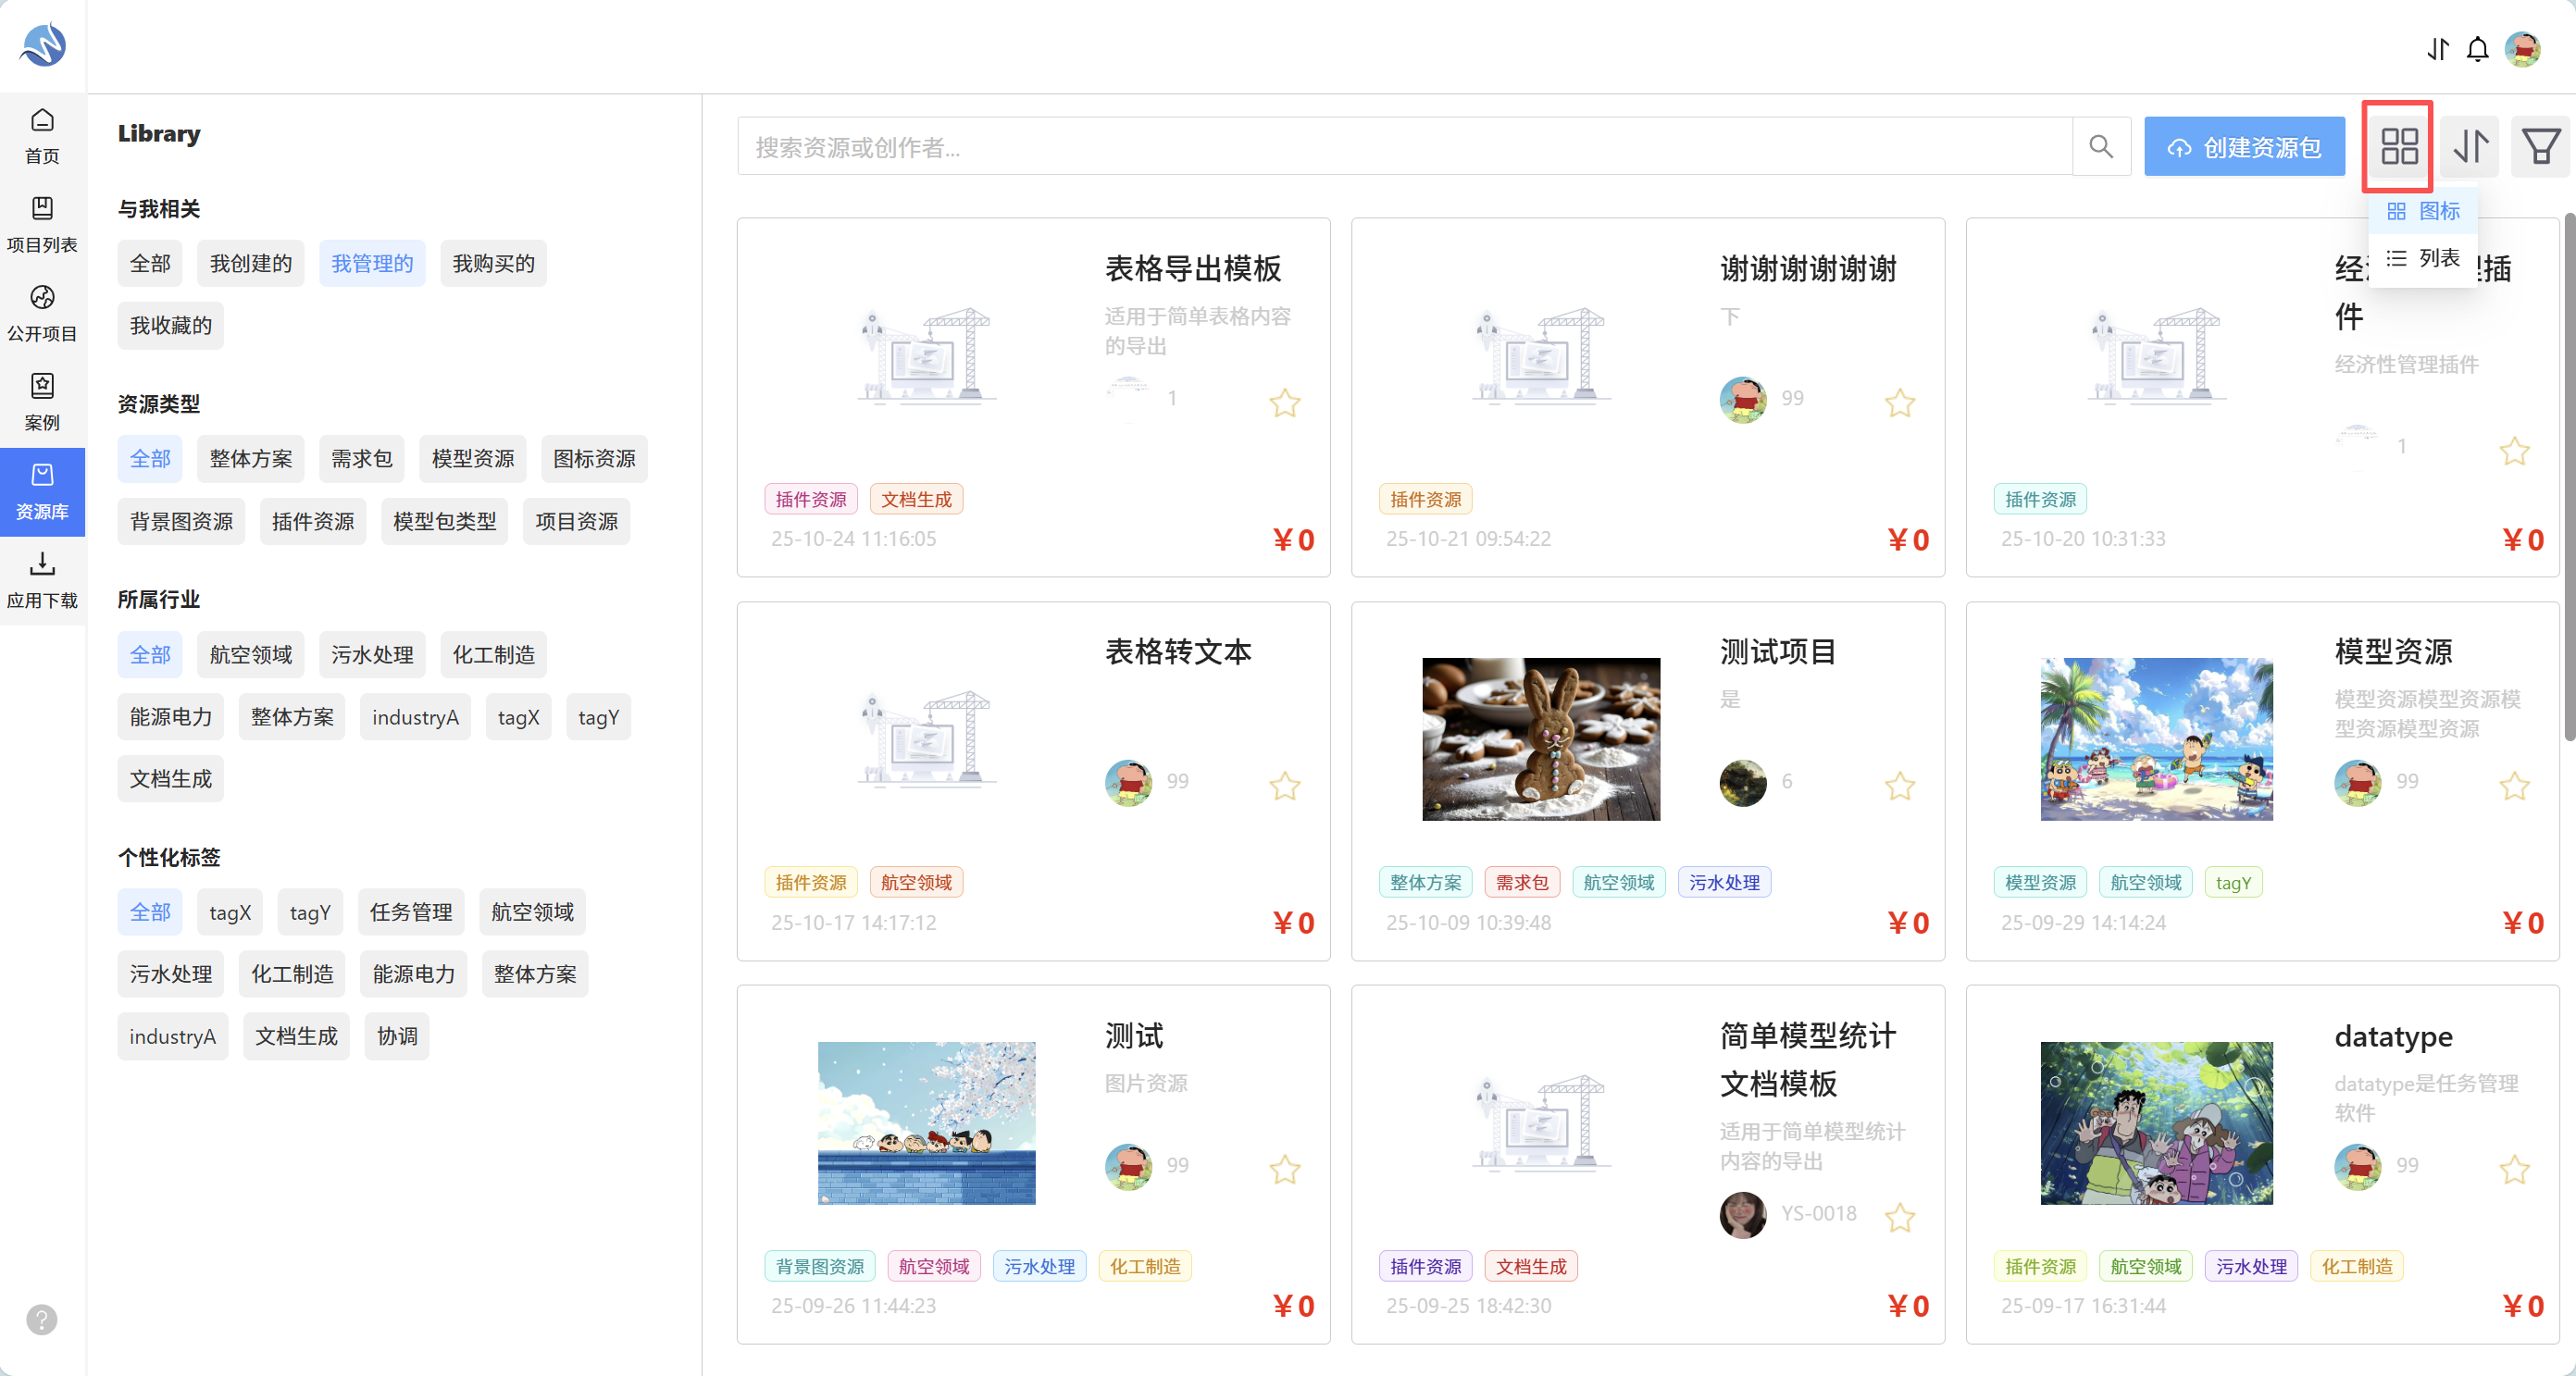Screen dimensions: 2576x1376
Task: Open 项目列表 in the sidebar
Action: click(42, 225)
